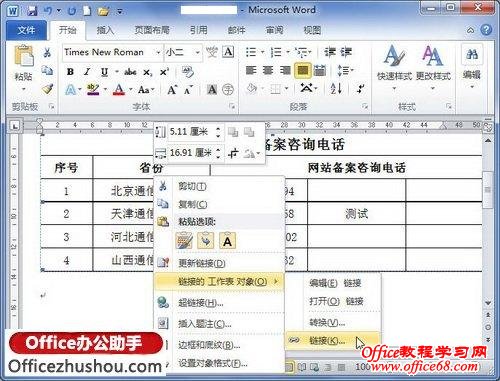Open the font size dropdown

click(197, 52)
